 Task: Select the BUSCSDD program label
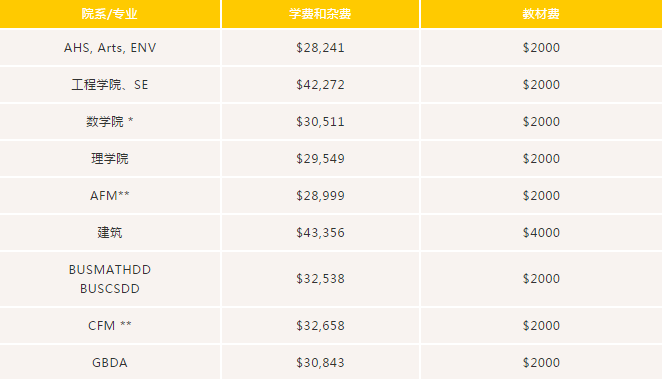pyautogui.click(x=110, y=289)
